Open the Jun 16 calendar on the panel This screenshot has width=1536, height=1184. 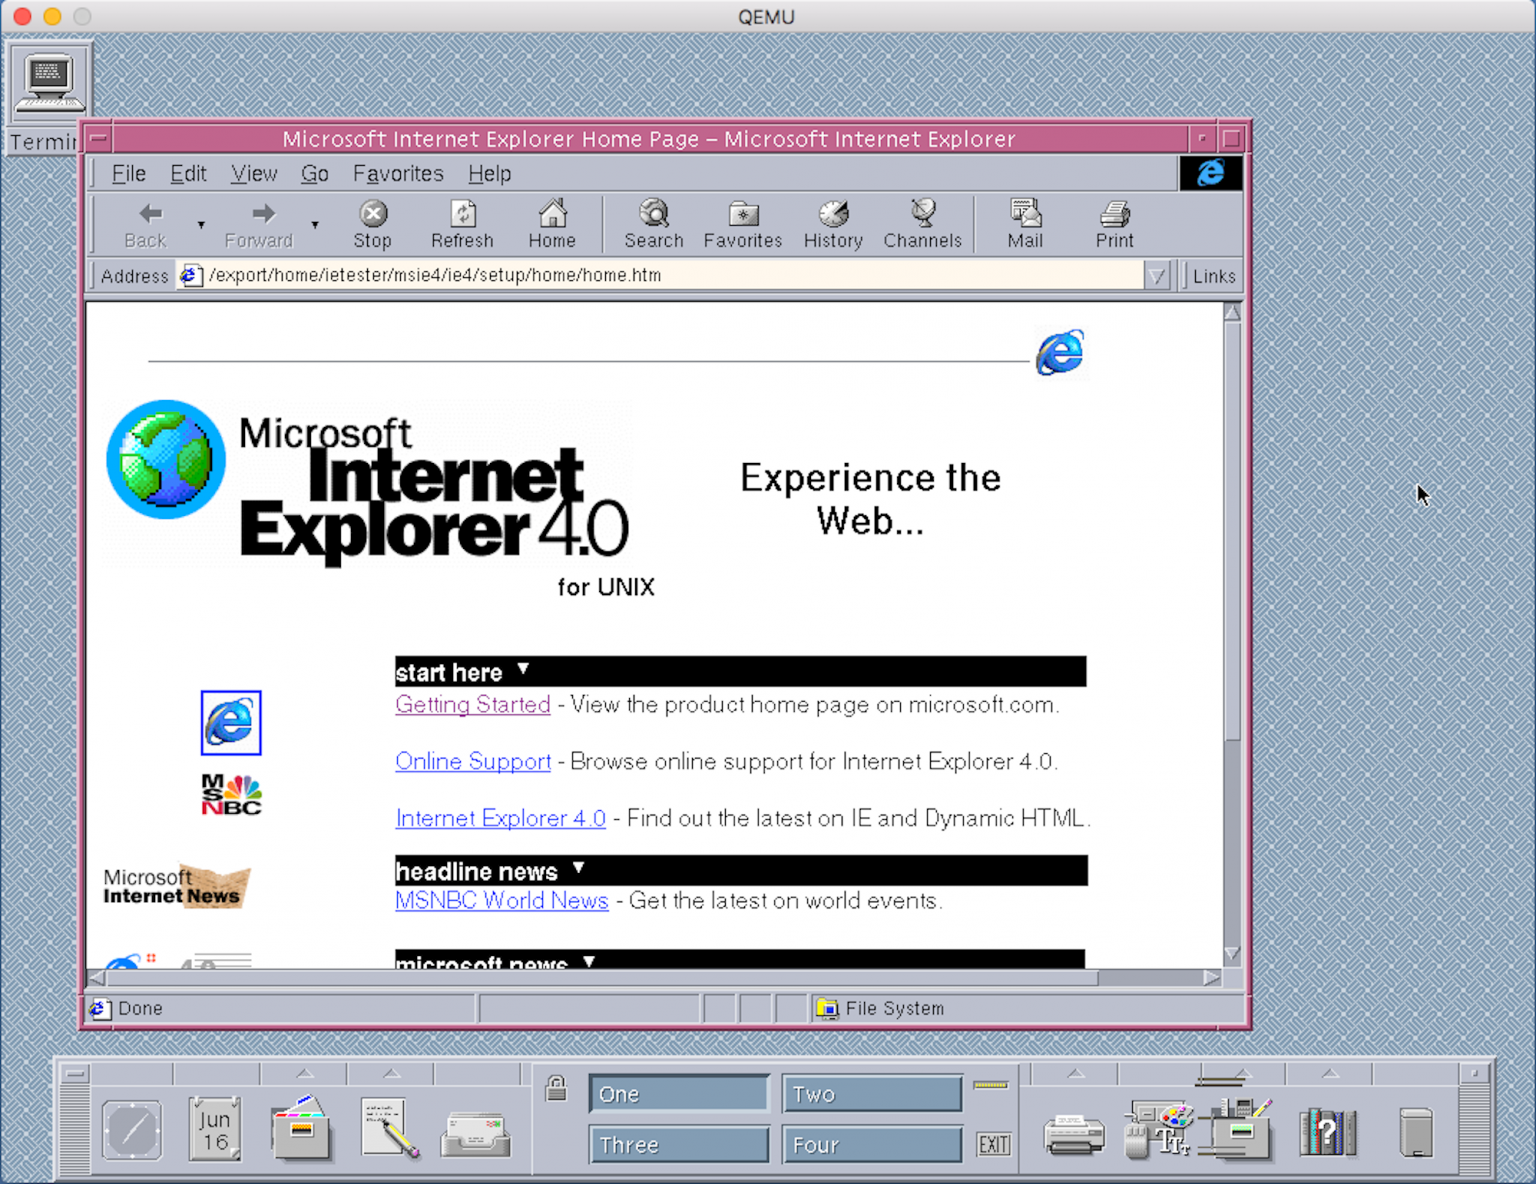(215, 1130)
